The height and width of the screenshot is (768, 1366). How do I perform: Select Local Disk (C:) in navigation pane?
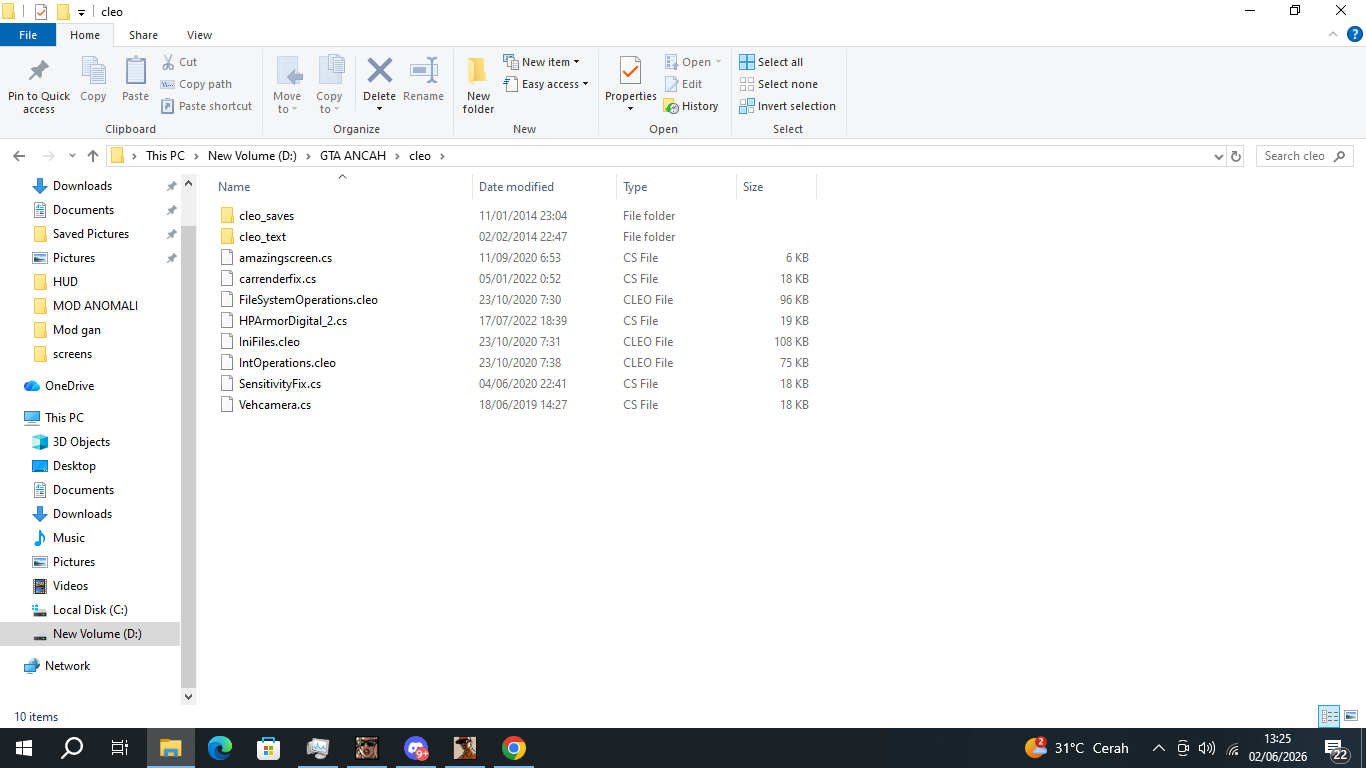point(90,610)
